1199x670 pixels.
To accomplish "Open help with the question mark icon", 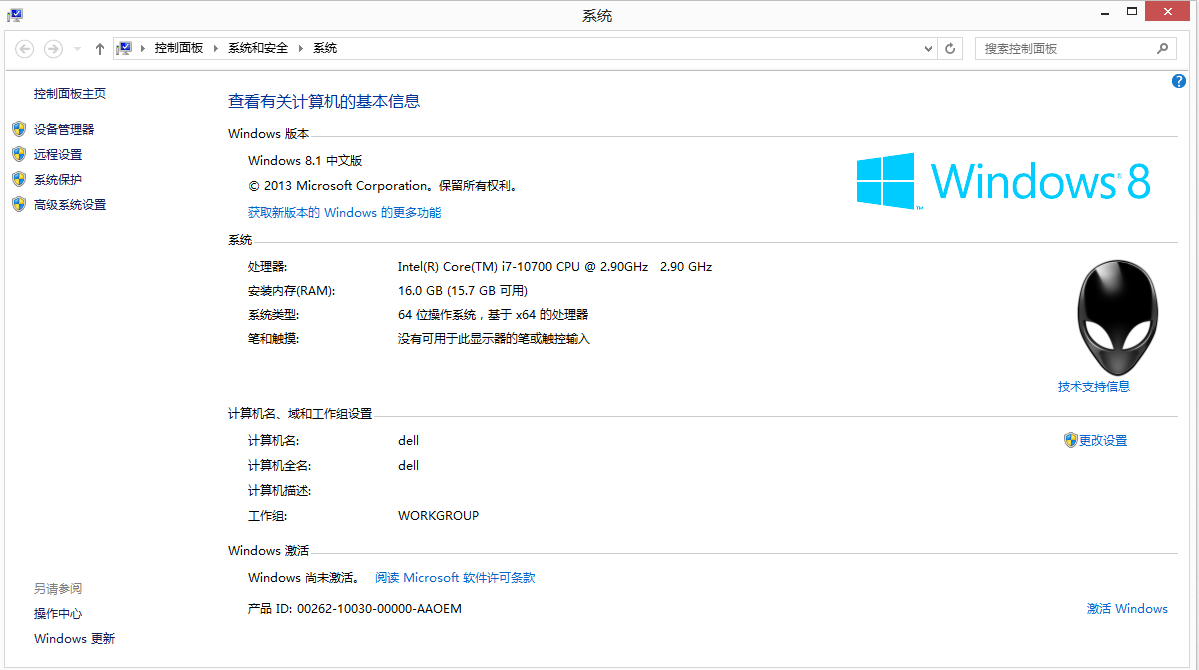I will (x=1178, y=81).
